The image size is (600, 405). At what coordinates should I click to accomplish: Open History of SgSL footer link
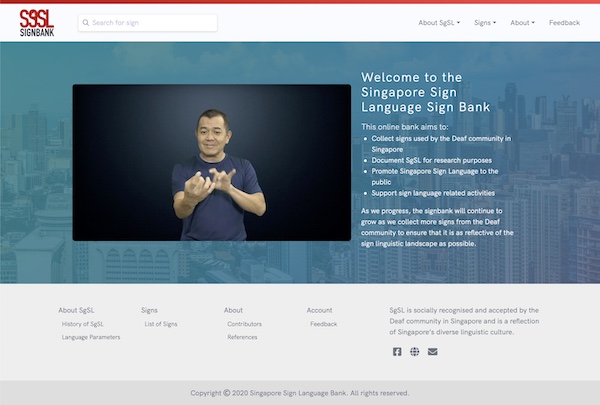83,324
